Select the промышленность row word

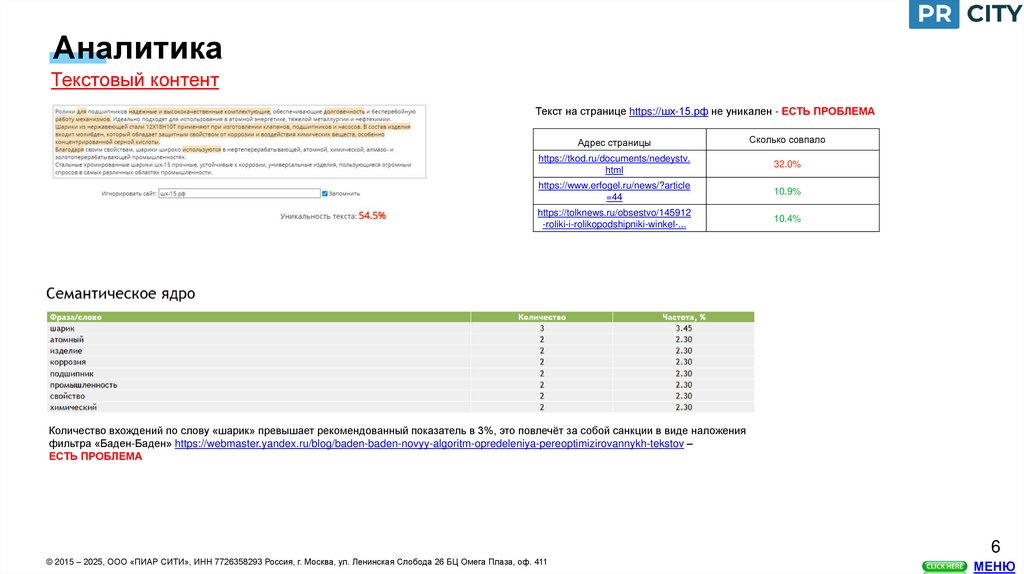[84, 385]
